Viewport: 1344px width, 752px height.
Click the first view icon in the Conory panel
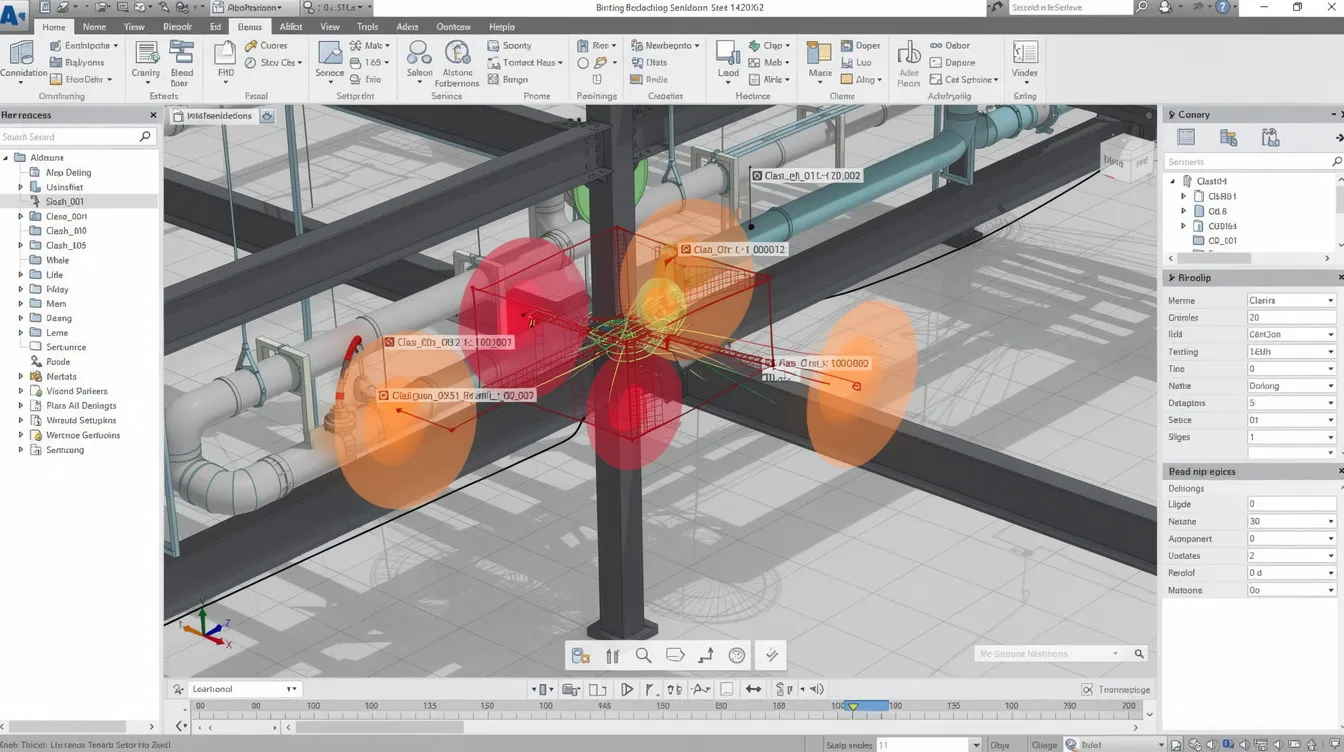[1186, 138]
